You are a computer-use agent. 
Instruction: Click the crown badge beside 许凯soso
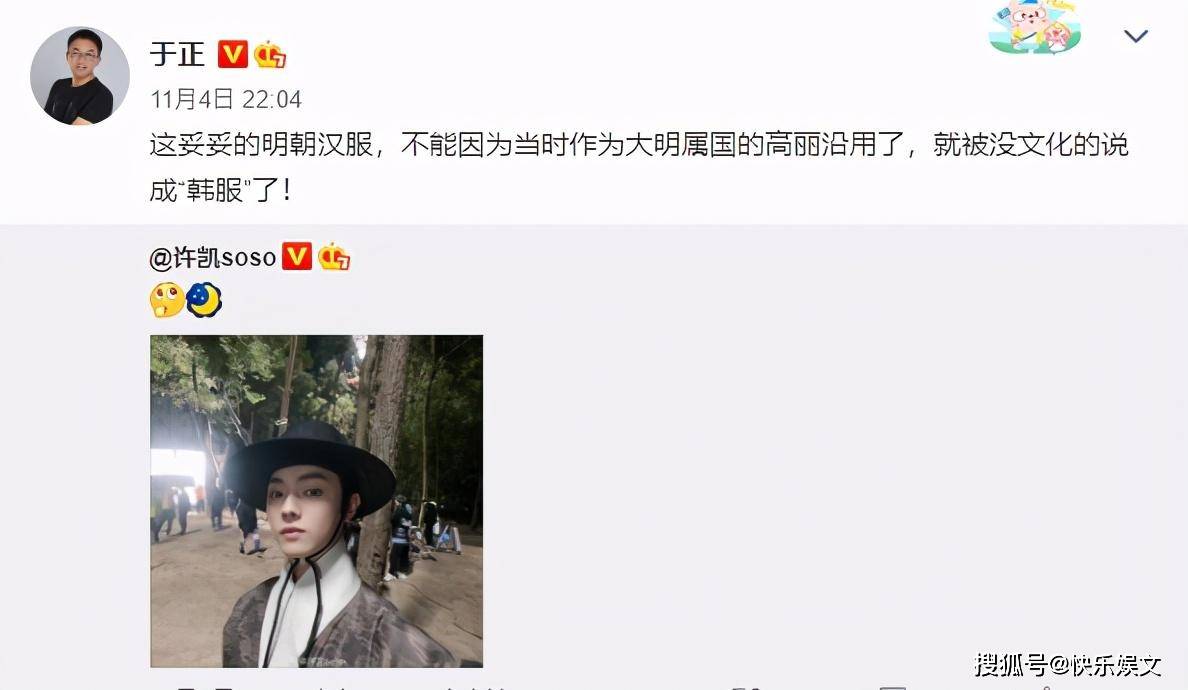(333, 257)
